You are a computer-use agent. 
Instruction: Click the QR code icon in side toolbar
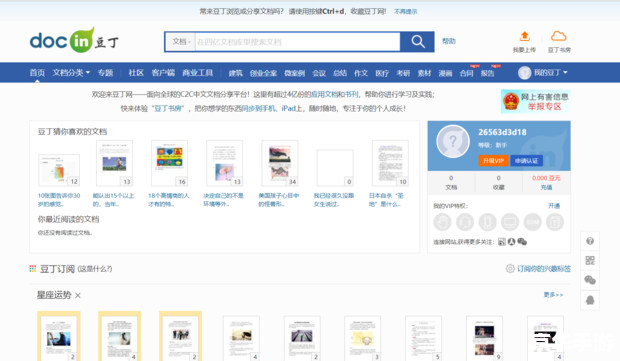pos(590,261)
